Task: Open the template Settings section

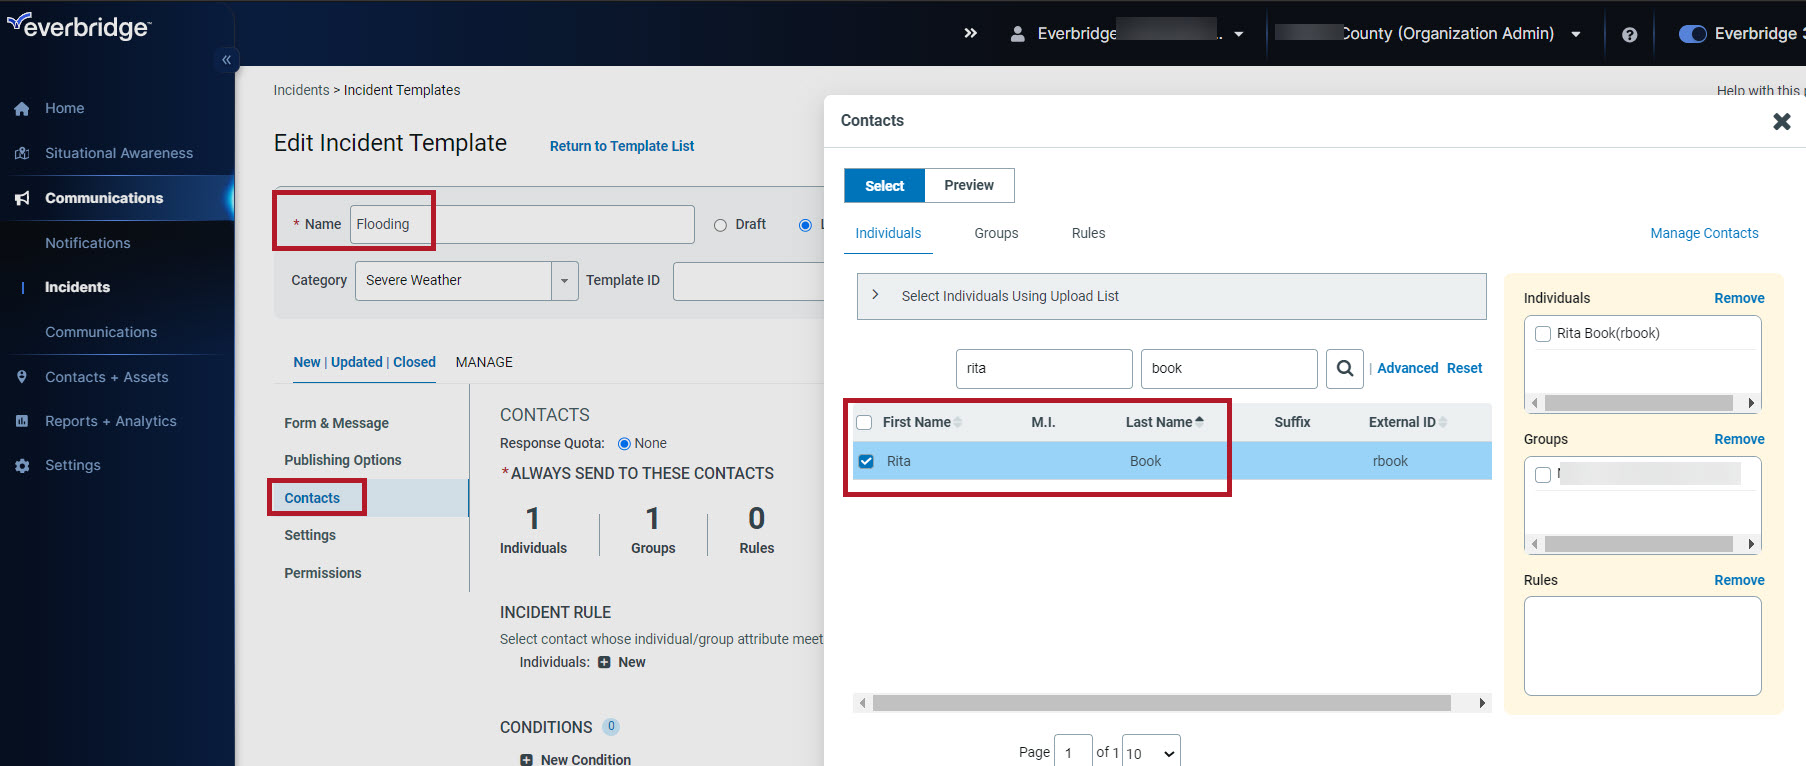Action: (310, 535)
